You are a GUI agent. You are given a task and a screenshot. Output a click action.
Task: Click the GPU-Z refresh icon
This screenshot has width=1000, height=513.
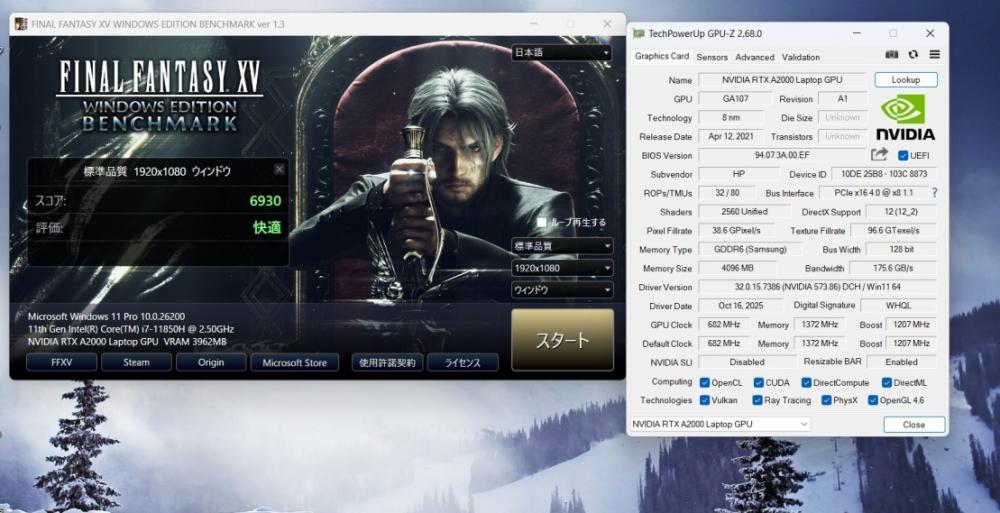pyautogui.click(x=913, y=55)
